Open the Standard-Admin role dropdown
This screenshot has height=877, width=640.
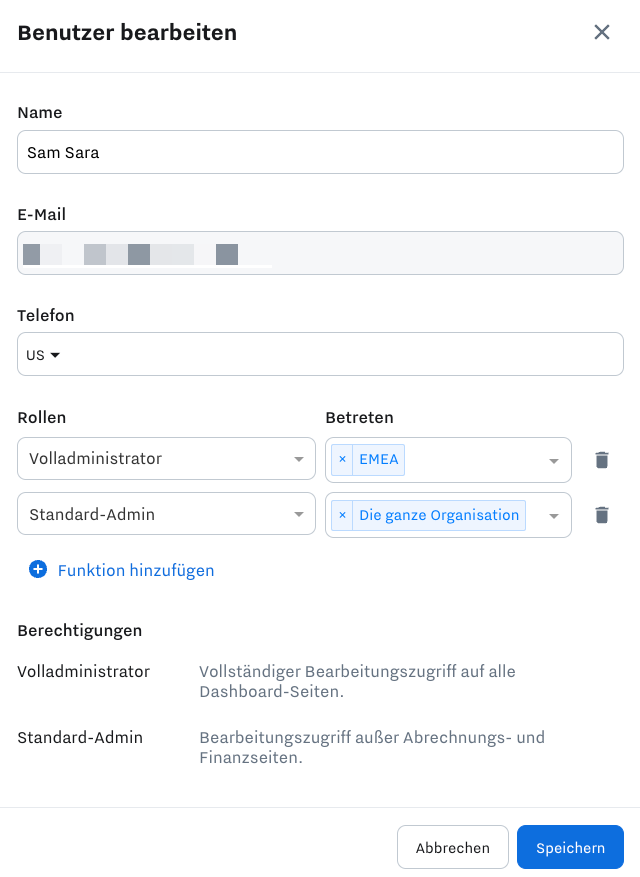(x=166, y=514)
